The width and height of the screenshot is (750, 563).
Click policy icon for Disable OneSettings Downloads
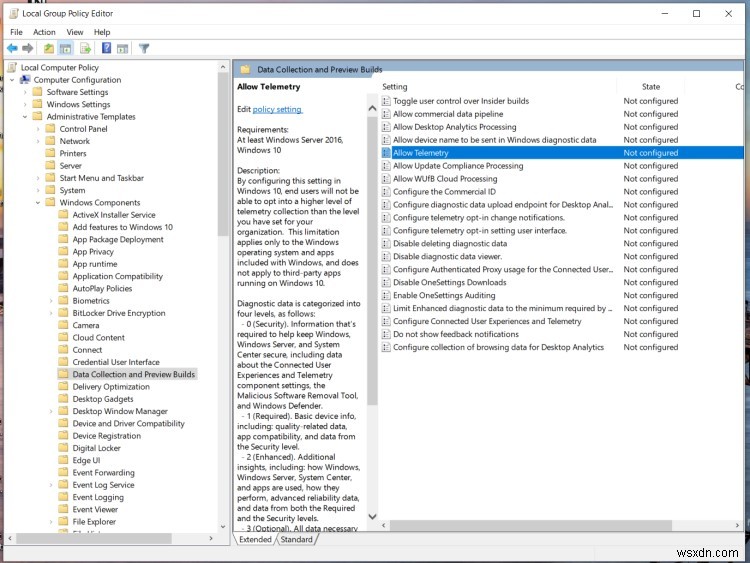386,282
